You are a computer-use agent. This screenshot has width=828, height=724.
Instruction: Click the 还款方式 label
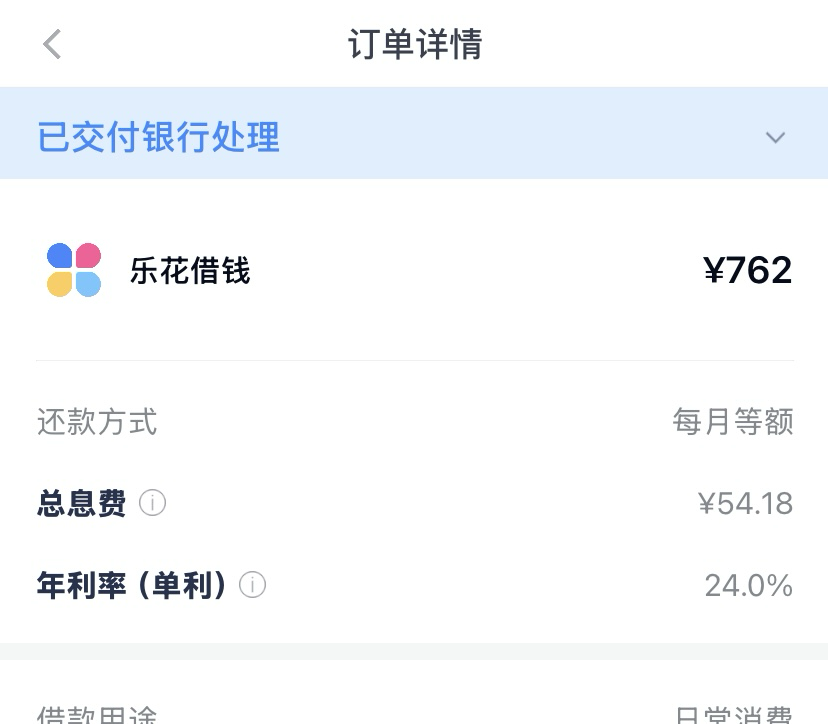97,422
